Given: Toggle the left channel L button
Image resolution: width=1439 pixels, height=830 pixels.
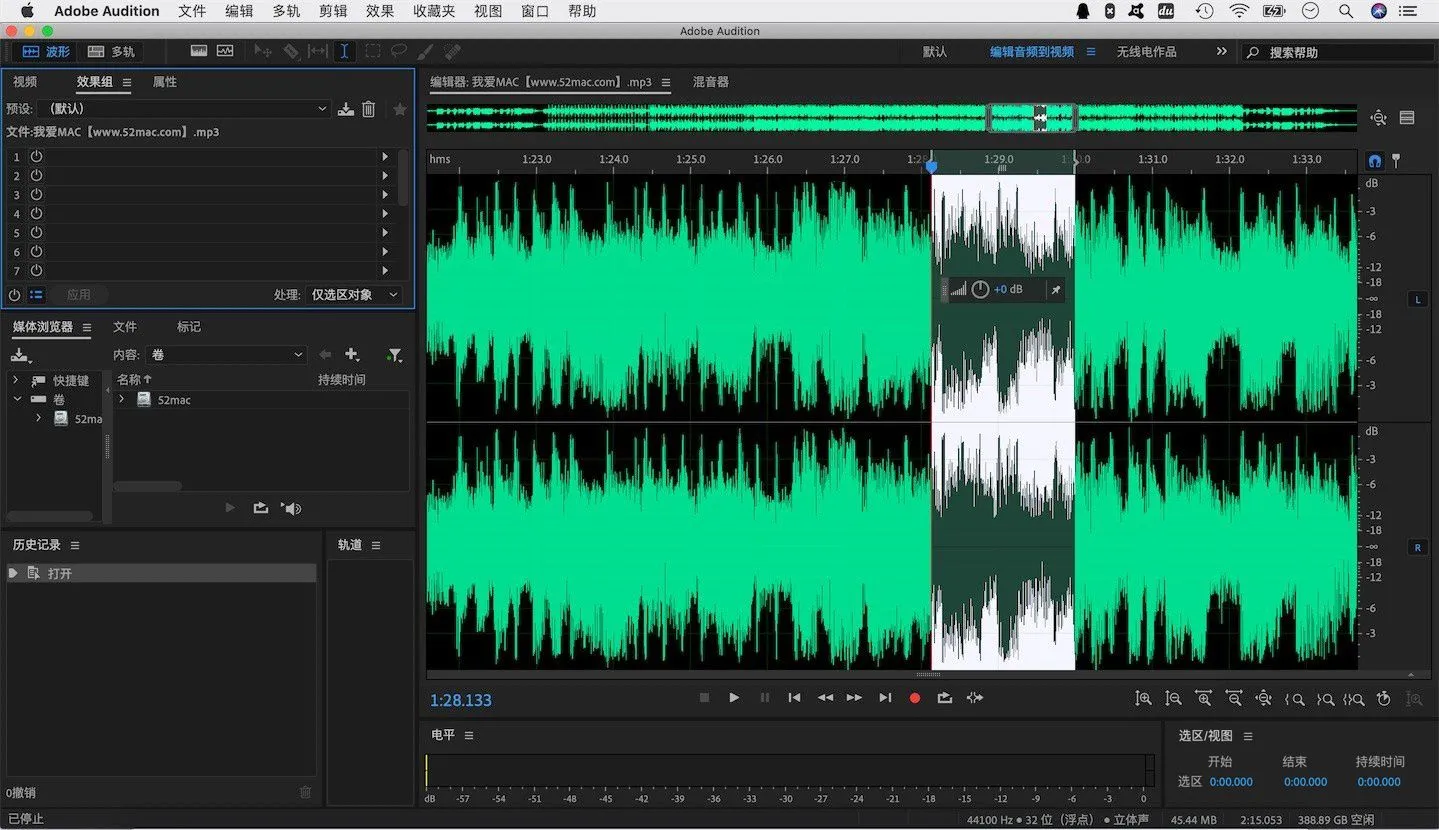Looking at the screenshot, I should [x=1417, y=299].
